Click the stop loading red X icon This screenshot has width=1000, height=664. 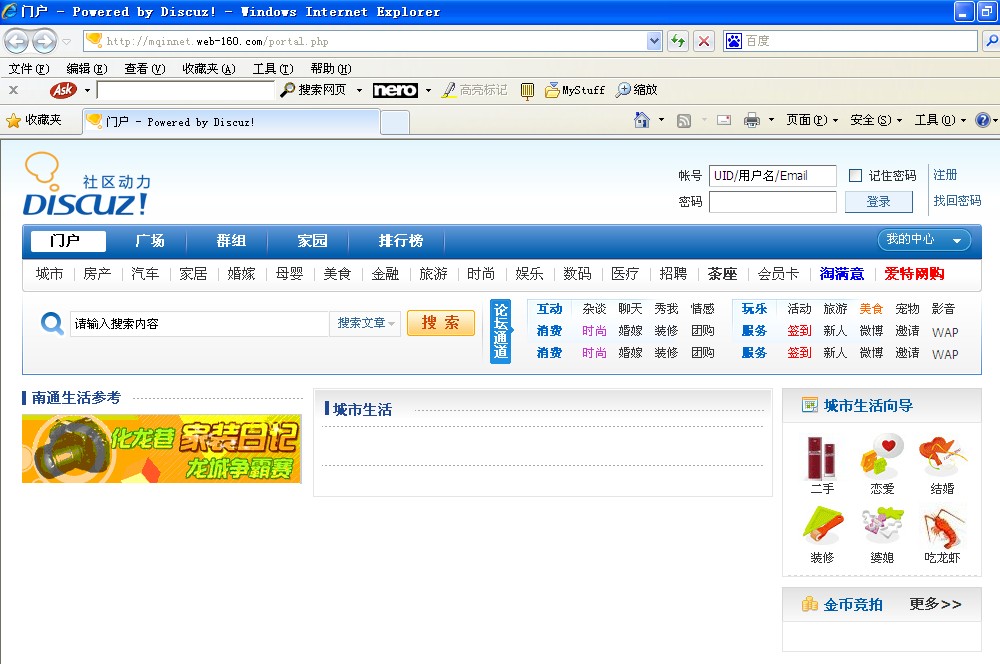[704, 41]
